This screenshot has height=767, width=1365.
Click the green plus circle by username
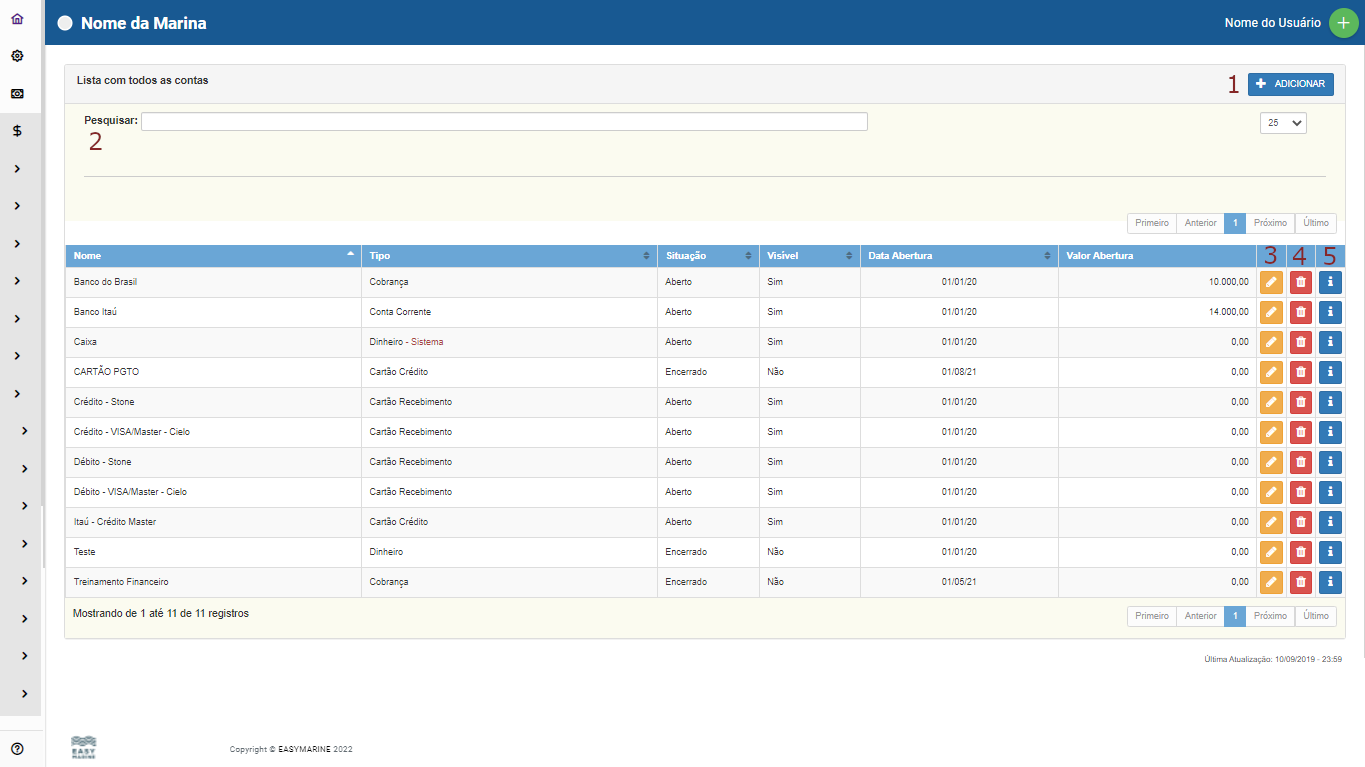[x=1343, y=23]
